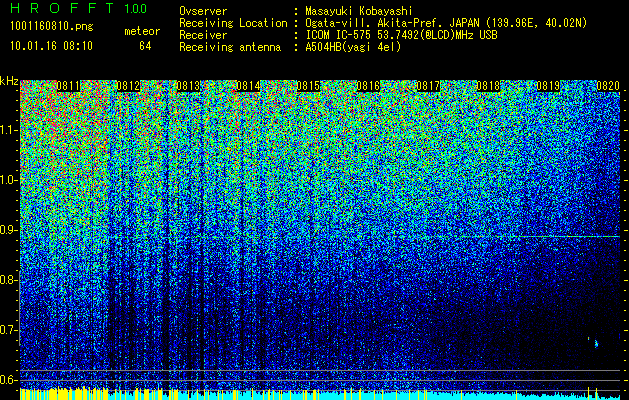629x400 pixels.
Task: Click the 0820 time marker
Action: click(x=608, y=86)
